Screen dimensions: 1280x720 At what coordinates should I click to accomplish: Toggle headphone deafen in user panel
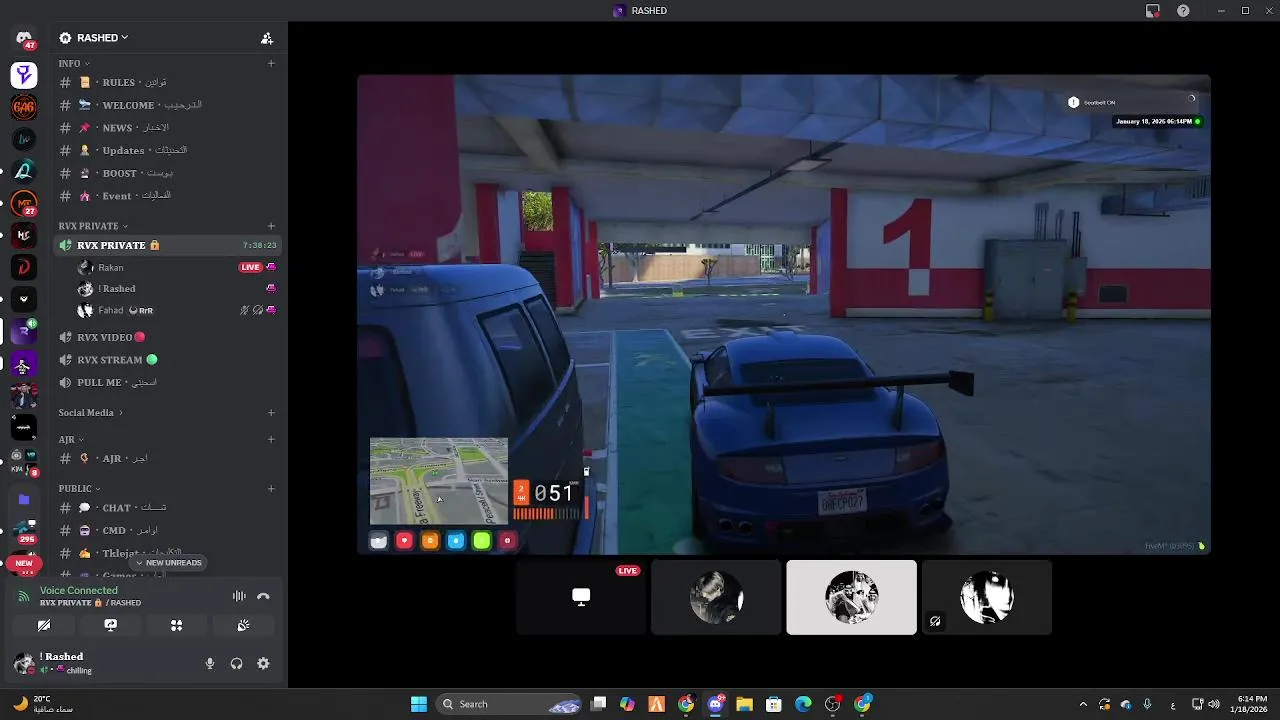click(x=236, y=663)
